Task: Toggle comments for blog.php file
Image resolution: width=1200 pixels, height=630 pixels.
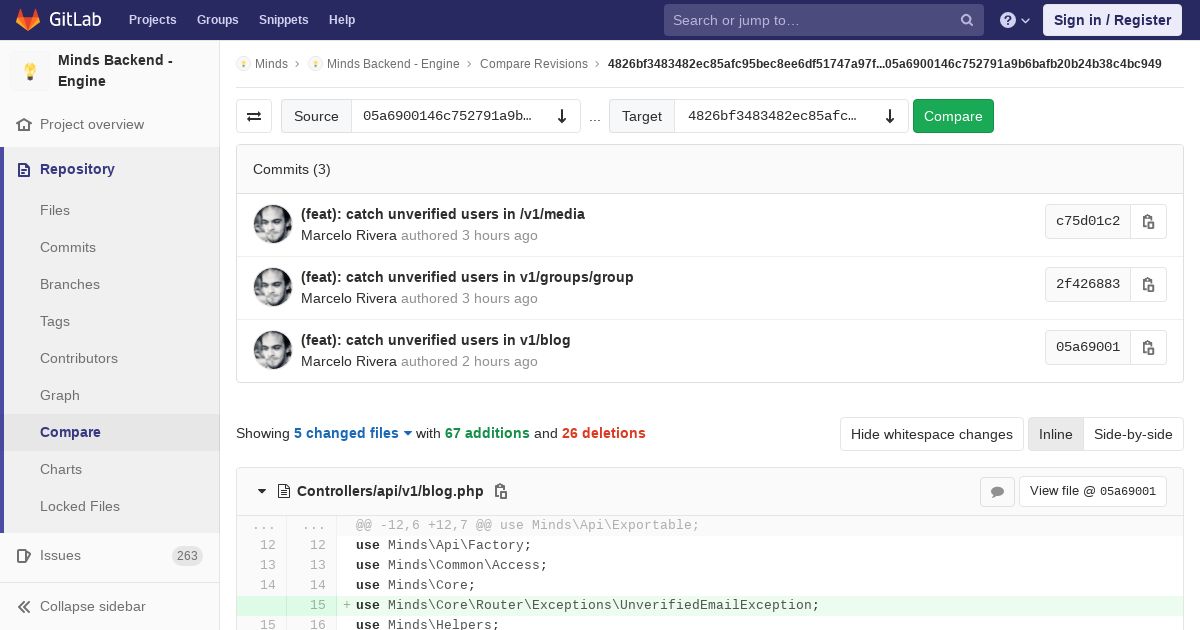Action: (997, 491)
